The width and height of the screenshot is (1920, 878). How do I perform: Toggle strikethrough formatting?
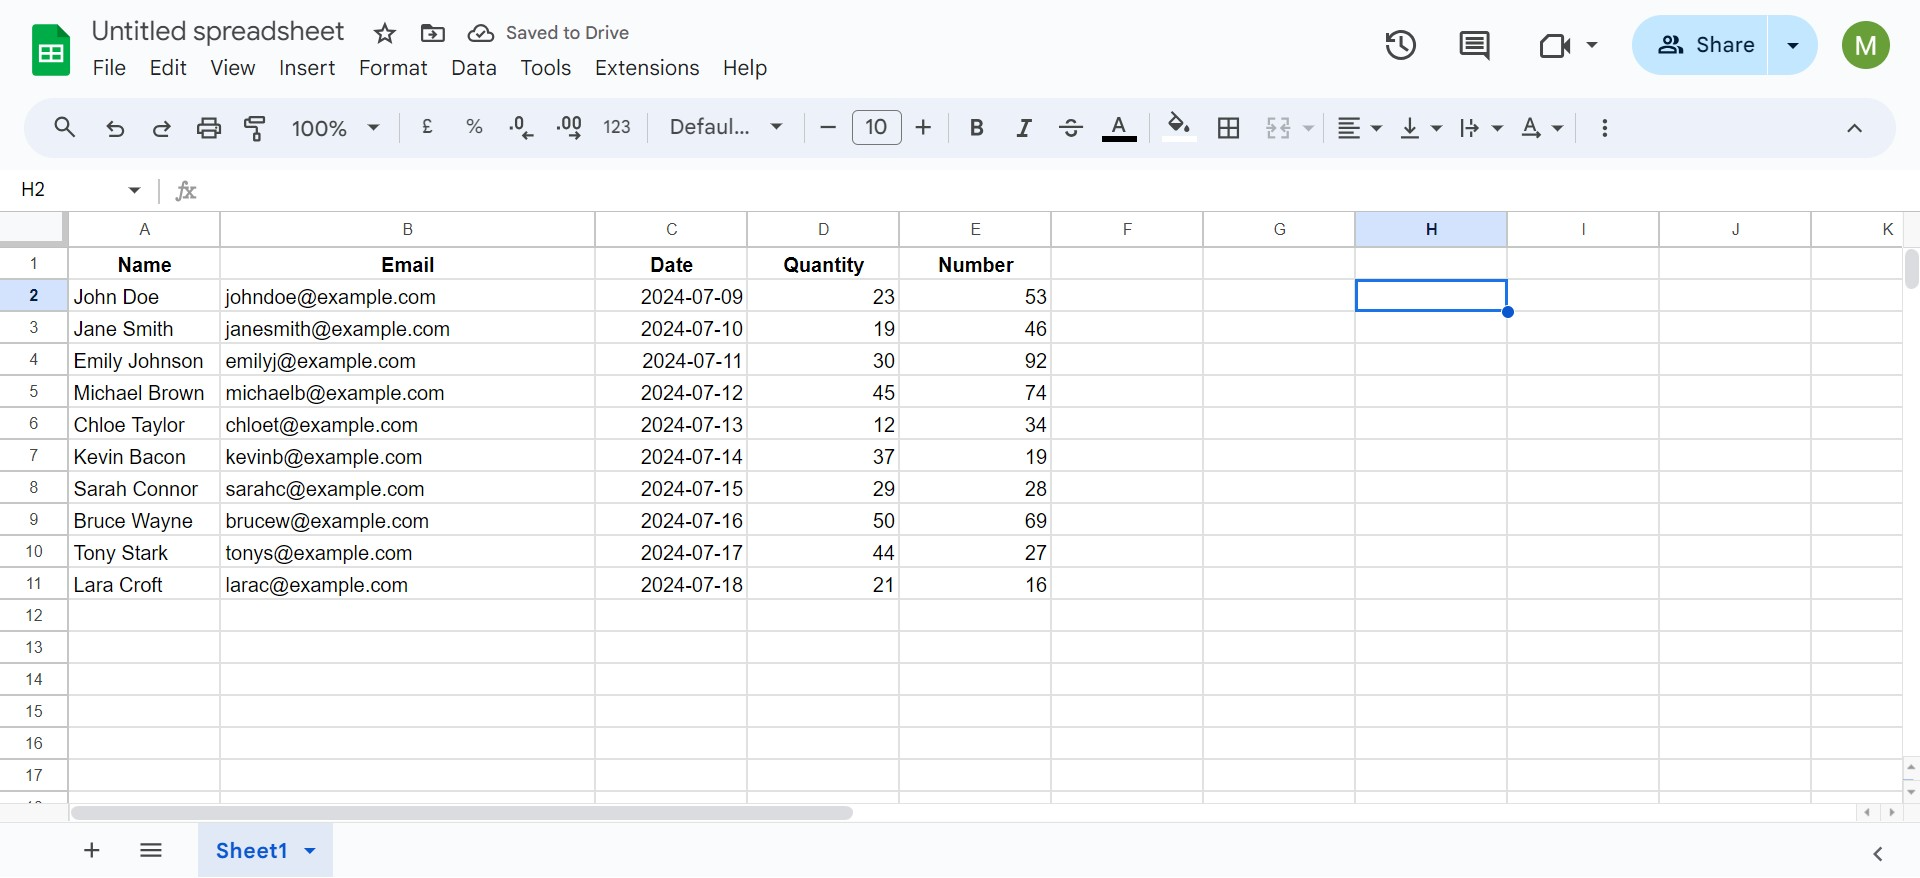[x=1071, y=128]
